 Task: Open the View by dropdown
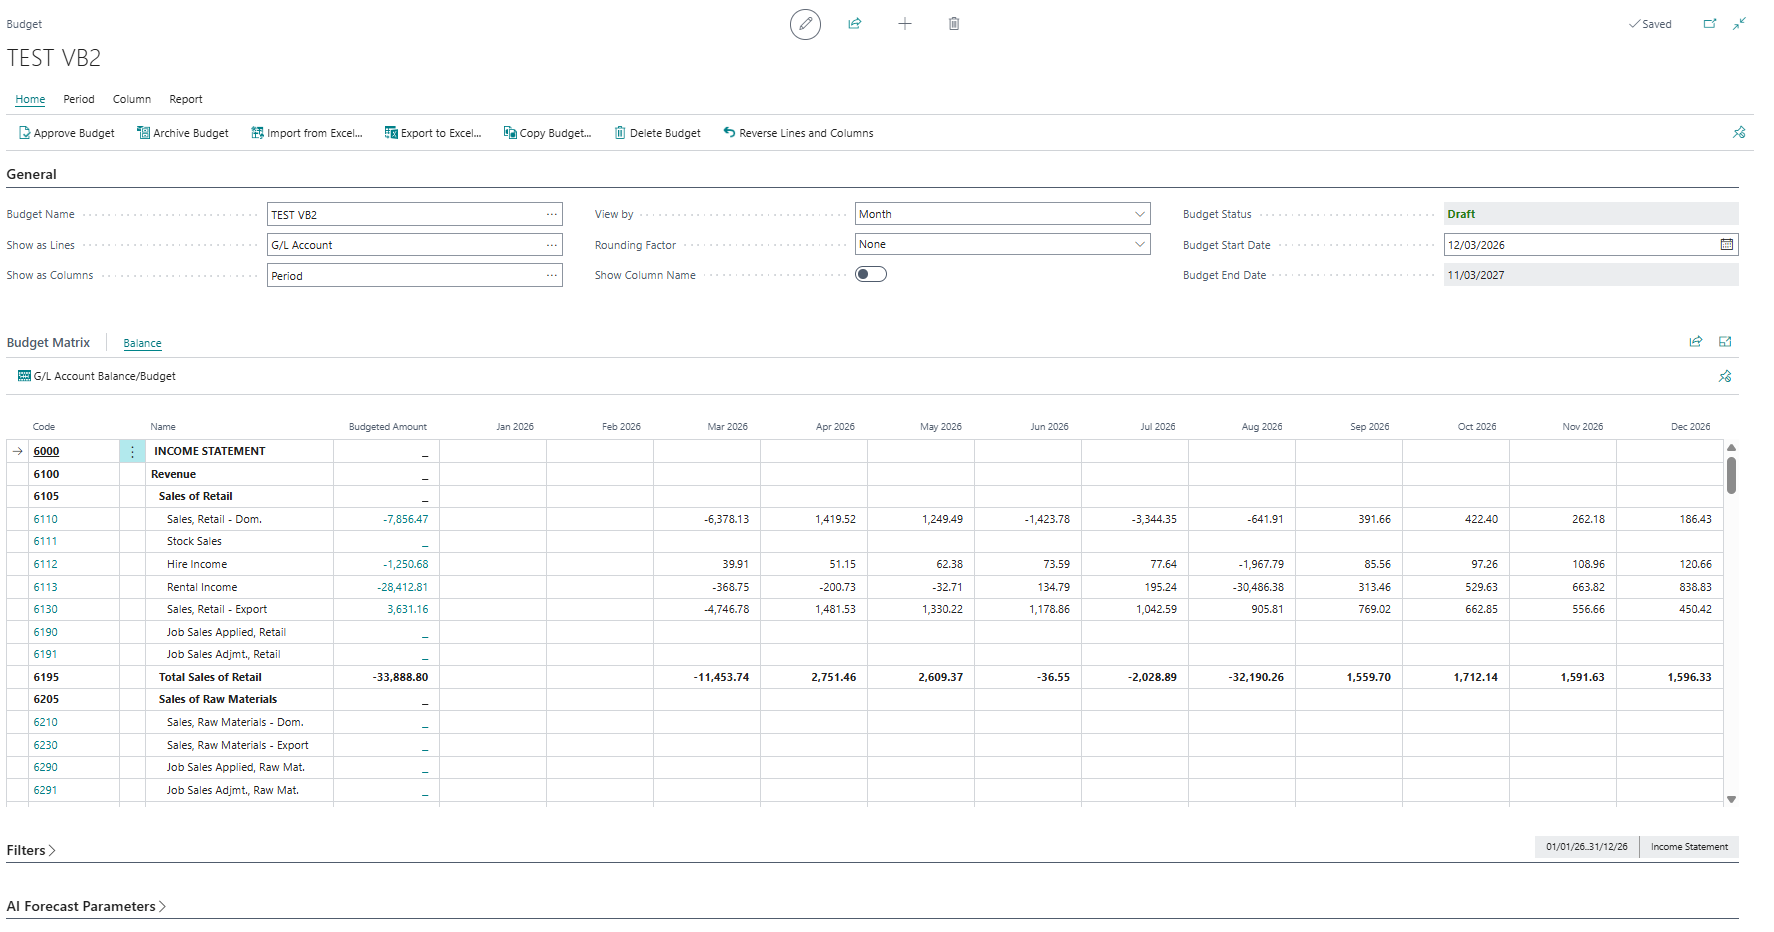1002,214
